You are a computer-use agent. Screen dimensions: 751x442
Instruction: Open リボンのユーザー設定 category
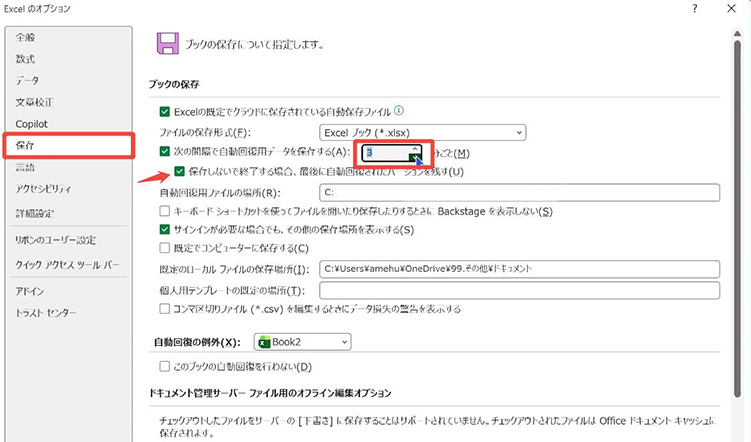56,240
